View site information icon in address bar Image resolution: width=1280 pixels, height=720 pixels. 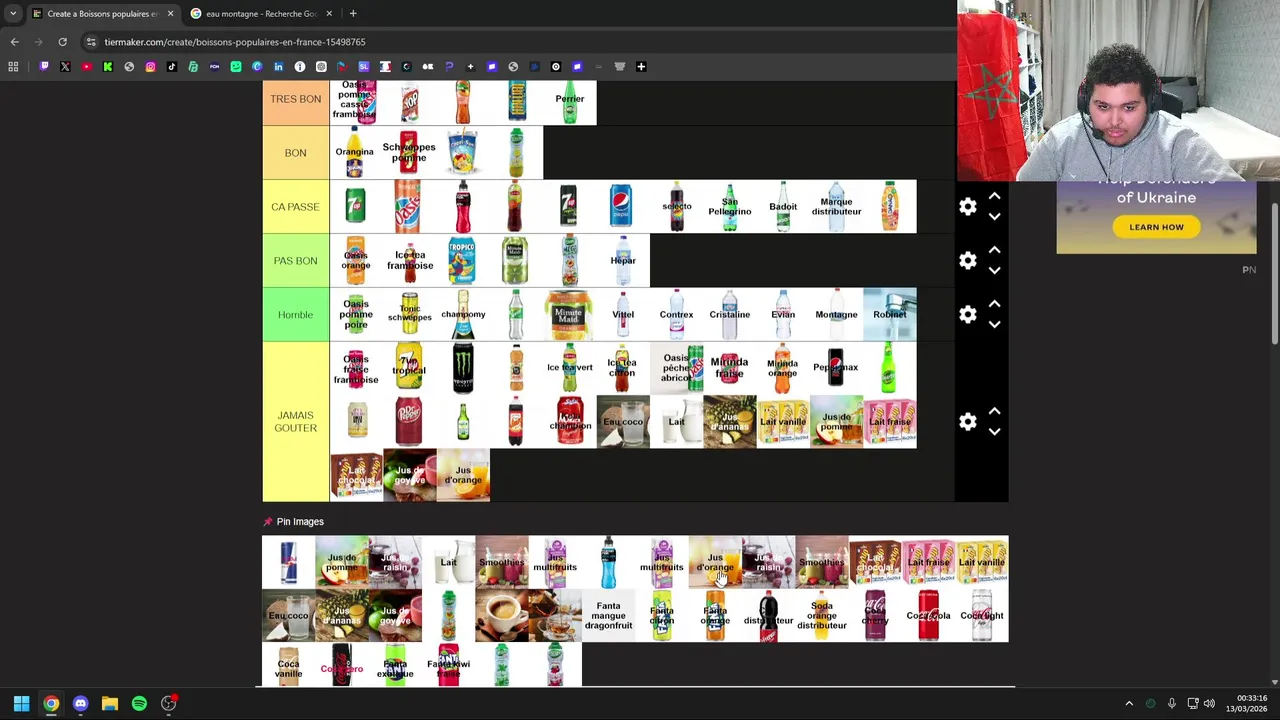[91, 42]
